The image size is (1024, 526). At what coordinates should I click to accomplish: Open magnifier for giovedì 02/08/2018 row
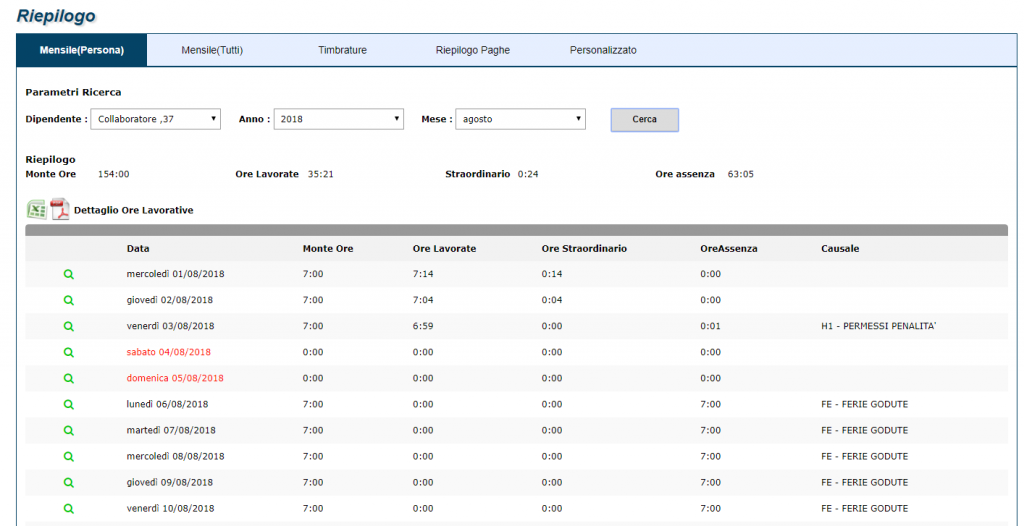pyautogui.click(x=69, y=301)
